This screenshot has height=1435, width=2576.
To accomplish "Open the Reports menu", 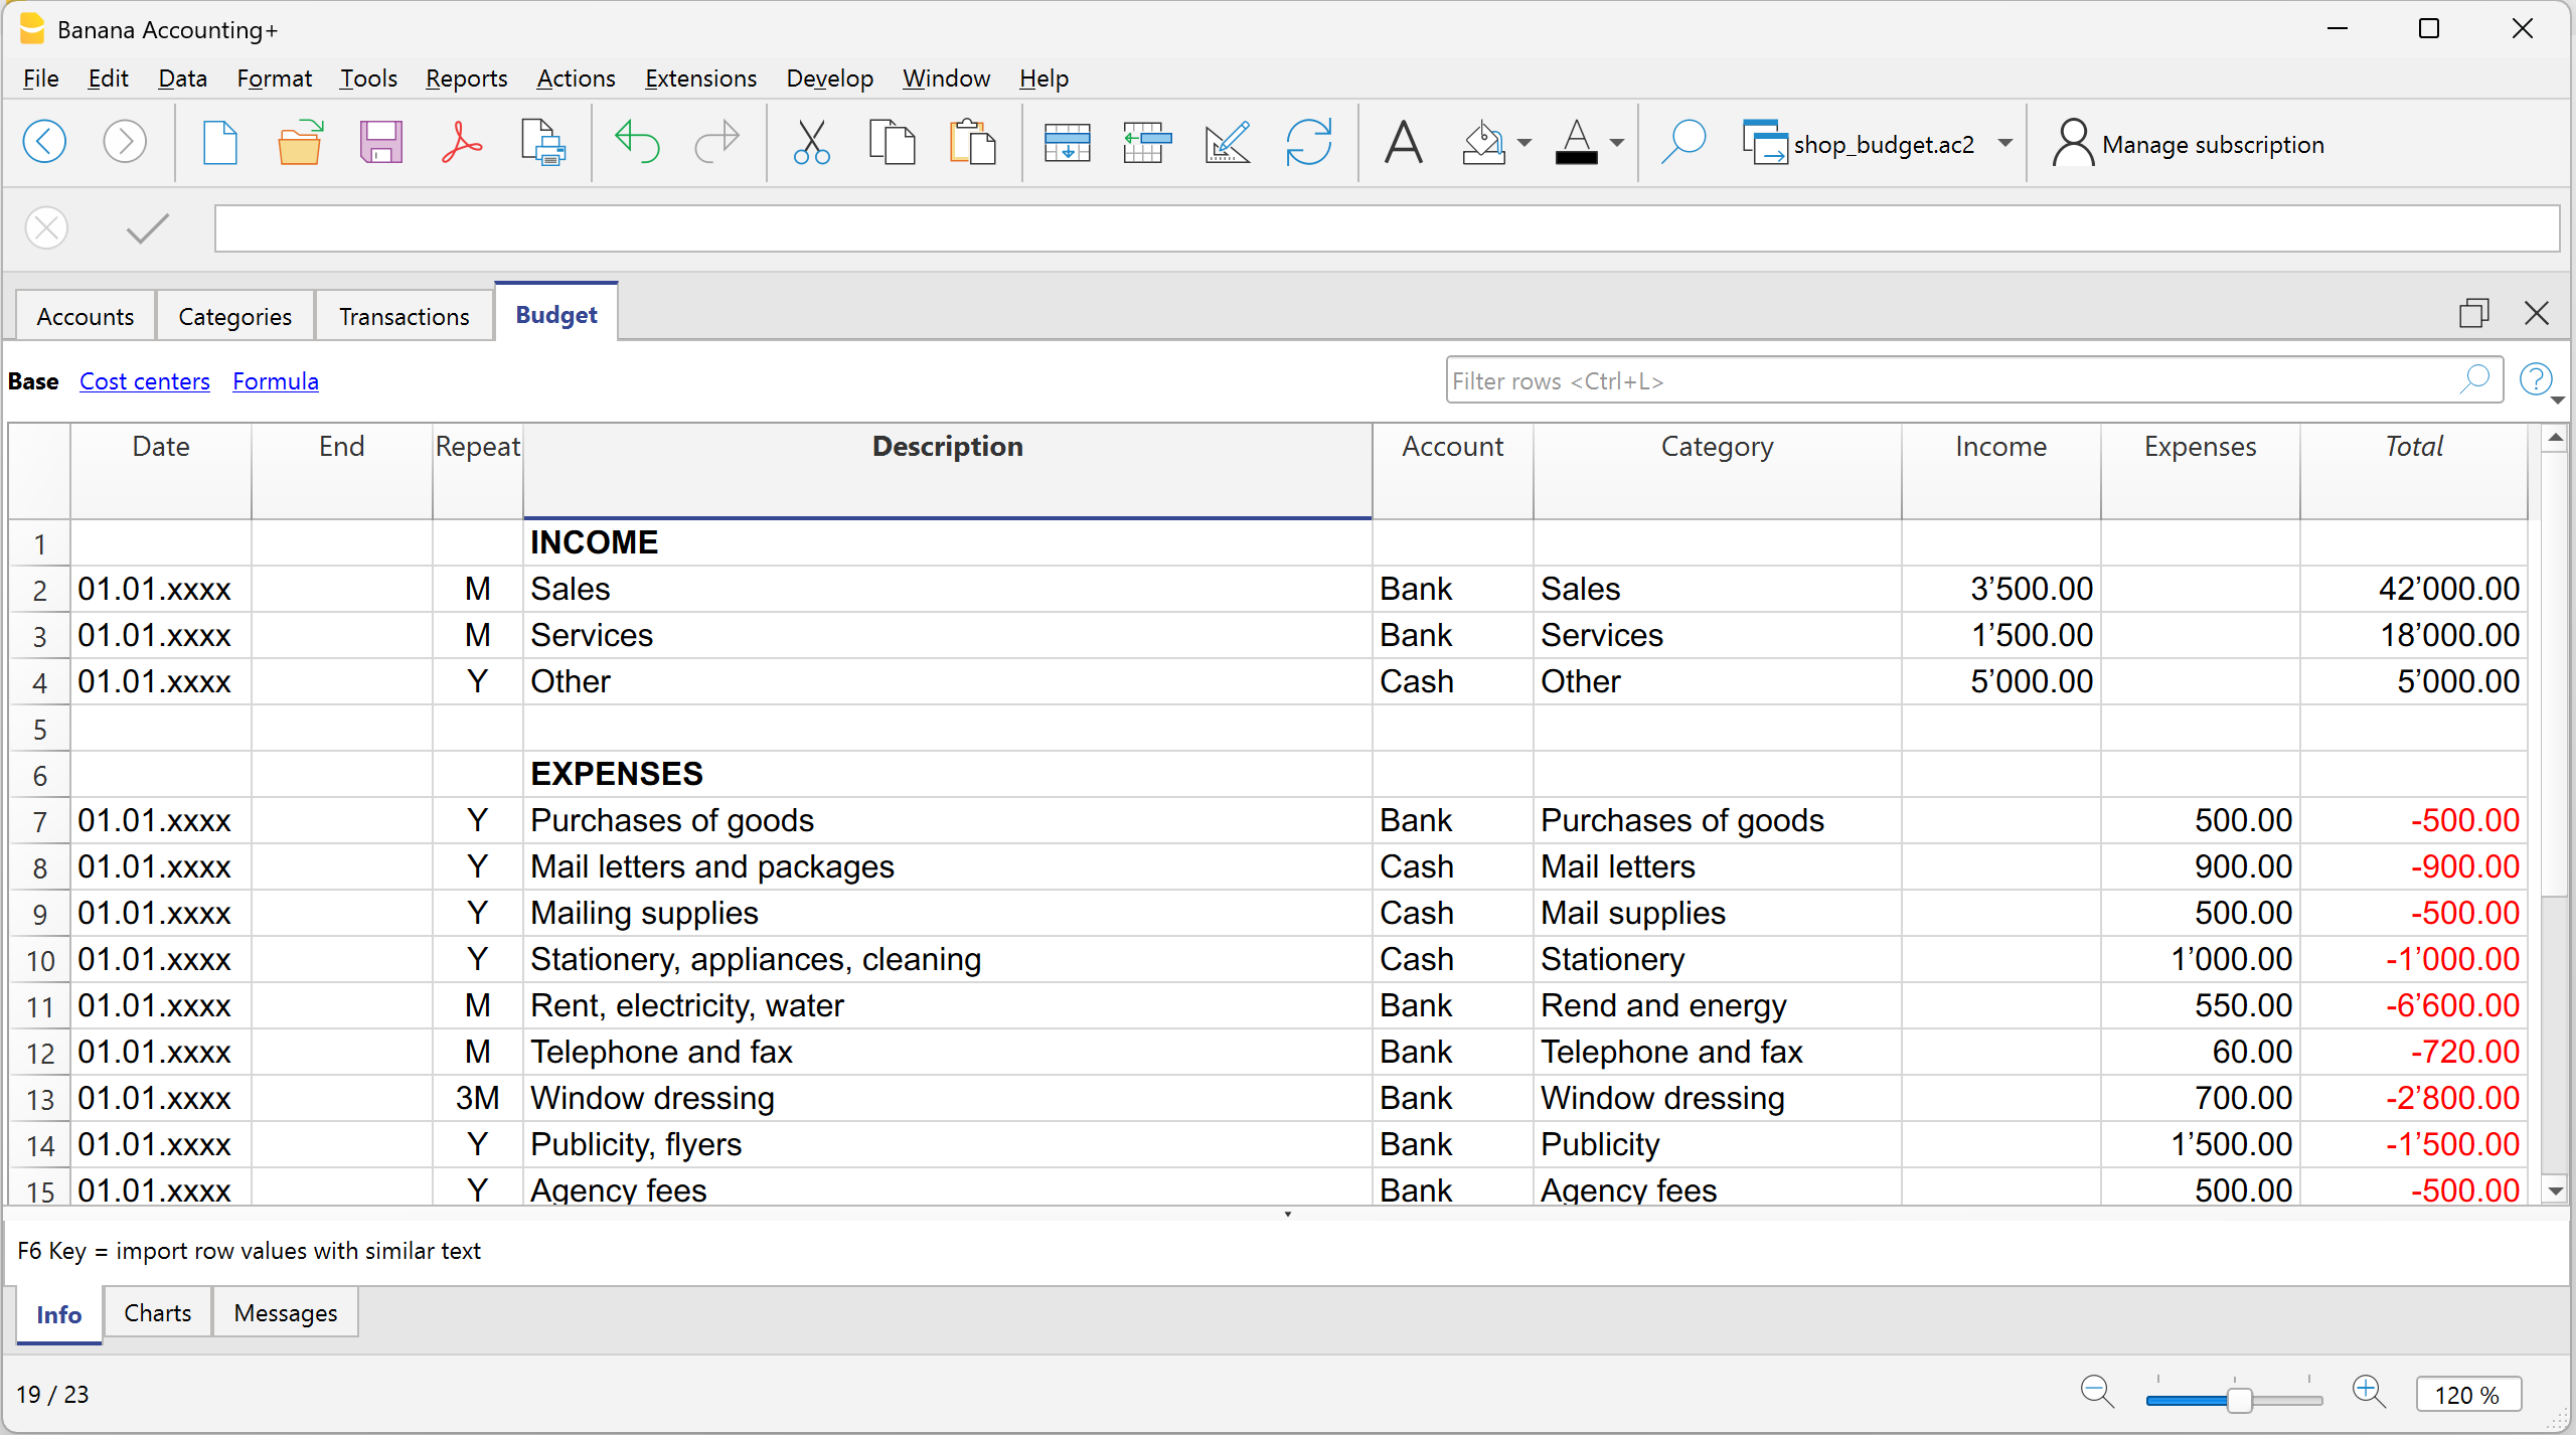I will (x=466, y=78).
